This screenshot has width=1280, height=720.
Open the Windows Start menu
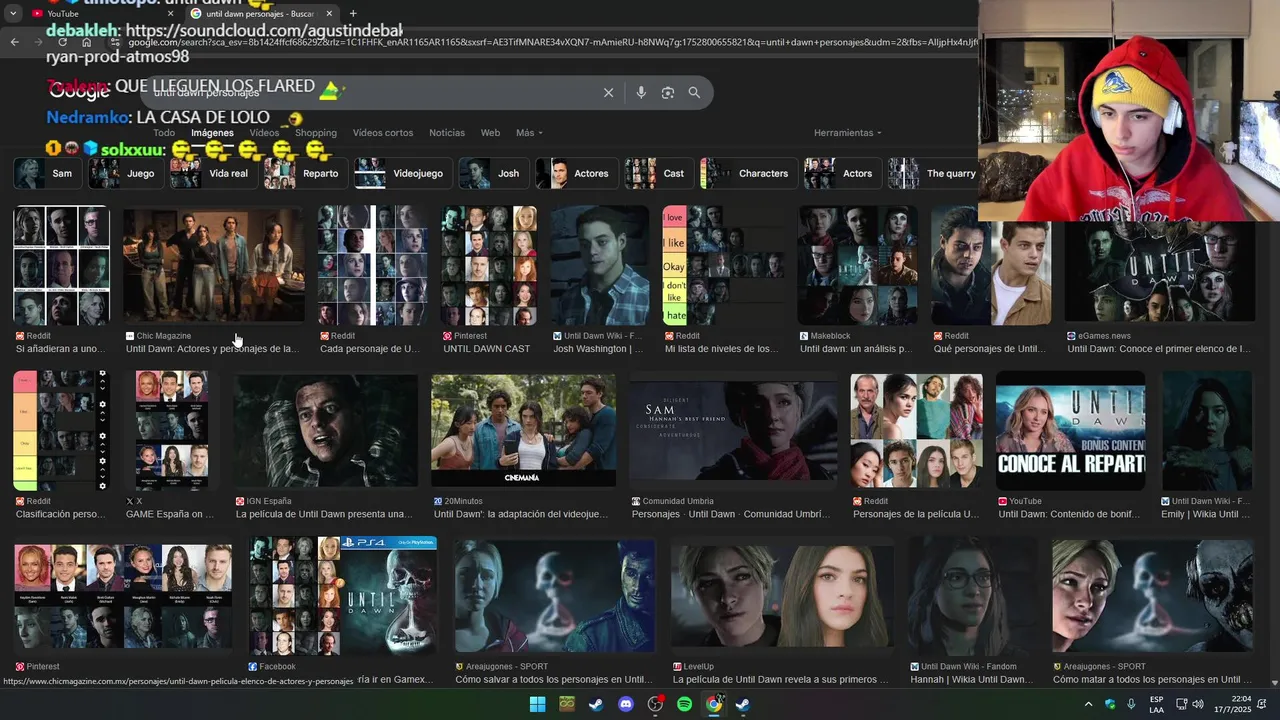click(537, 704)
